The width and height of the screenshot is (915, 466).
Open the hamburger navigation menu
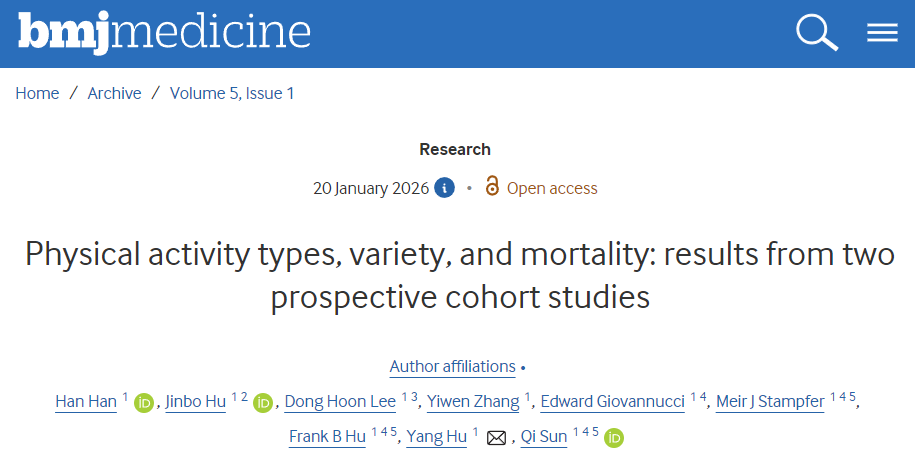[882, 33]
